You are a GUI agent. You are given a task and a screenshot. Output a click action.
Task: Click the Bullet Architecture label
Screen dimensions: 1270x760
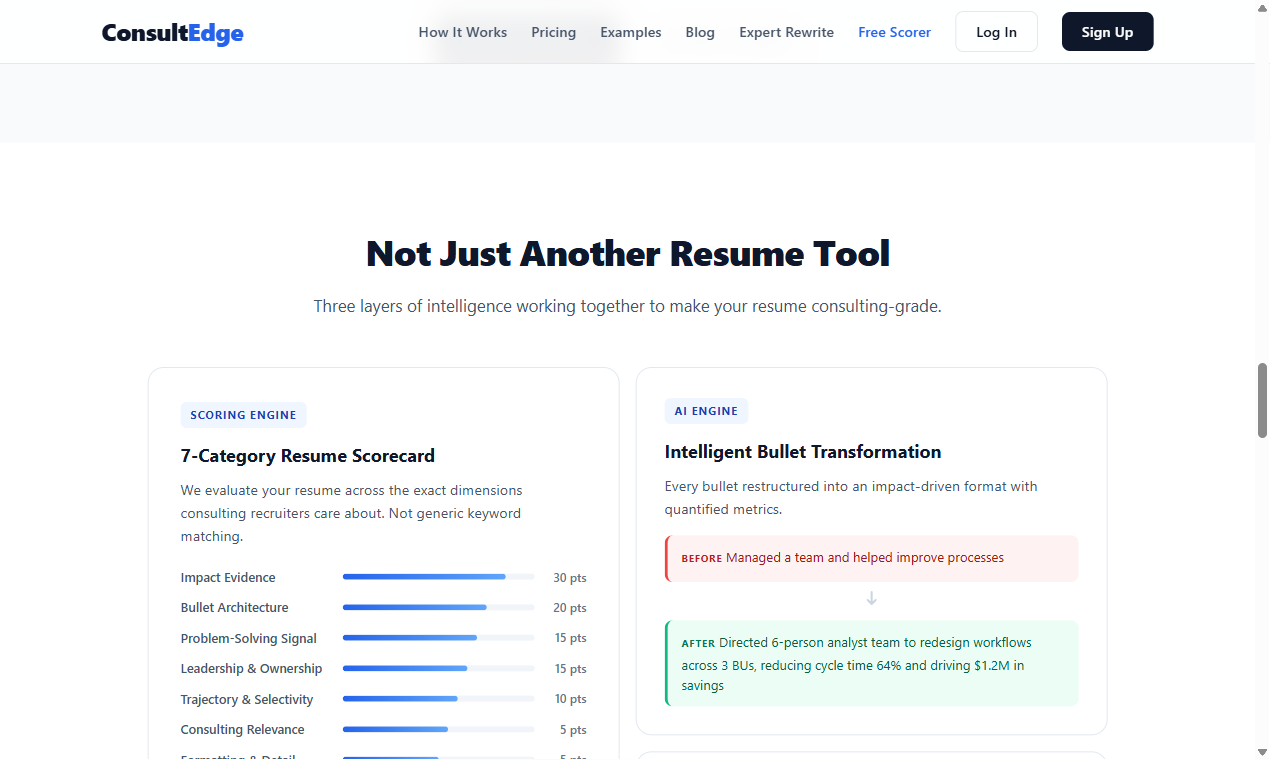click(x=234, y=608)
